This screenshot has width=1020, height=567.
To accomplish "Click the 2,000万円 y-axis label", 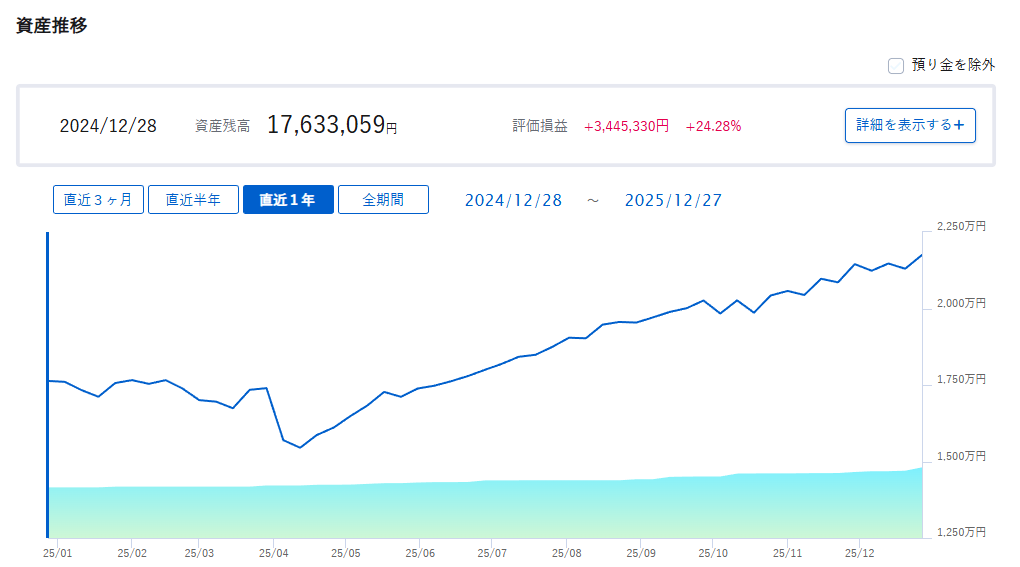I will coord(960,303).
